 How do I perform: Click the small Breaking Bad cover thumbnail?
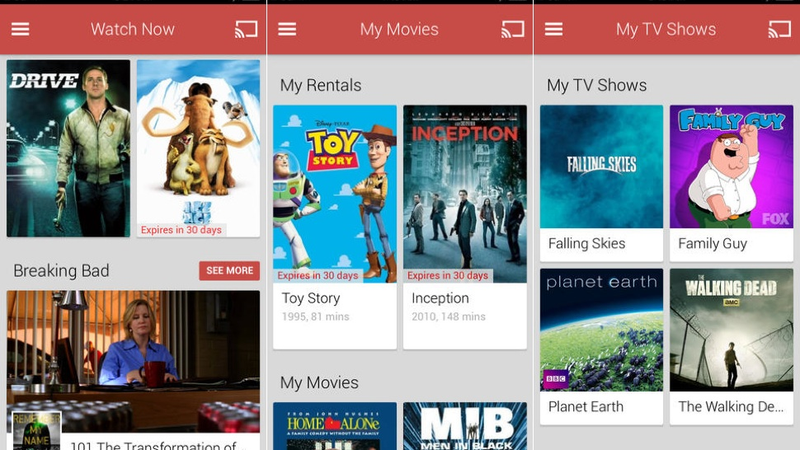coord(36,431)
